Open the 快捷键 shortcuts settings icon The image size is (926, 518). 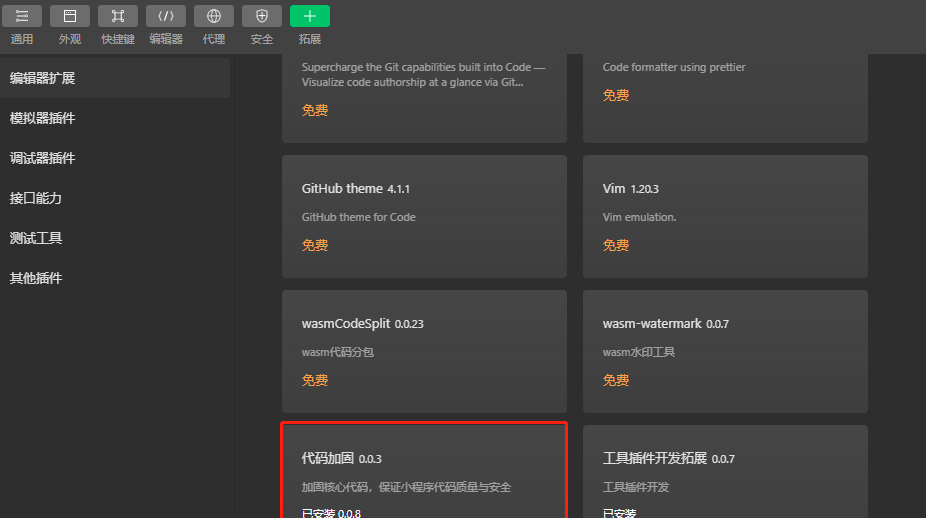click(118, 16)
